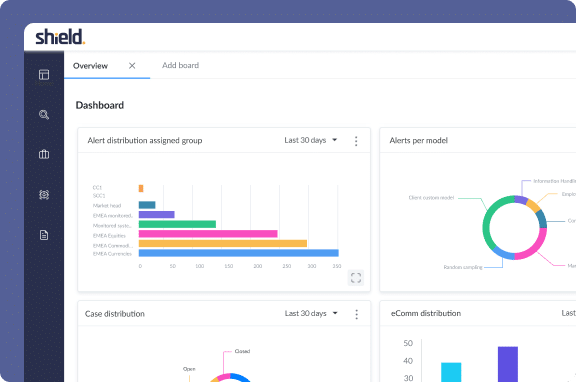Screen dimensions: 576x382
Task: Click the pink EMEA Equities bar
Action: coord(208,234)
